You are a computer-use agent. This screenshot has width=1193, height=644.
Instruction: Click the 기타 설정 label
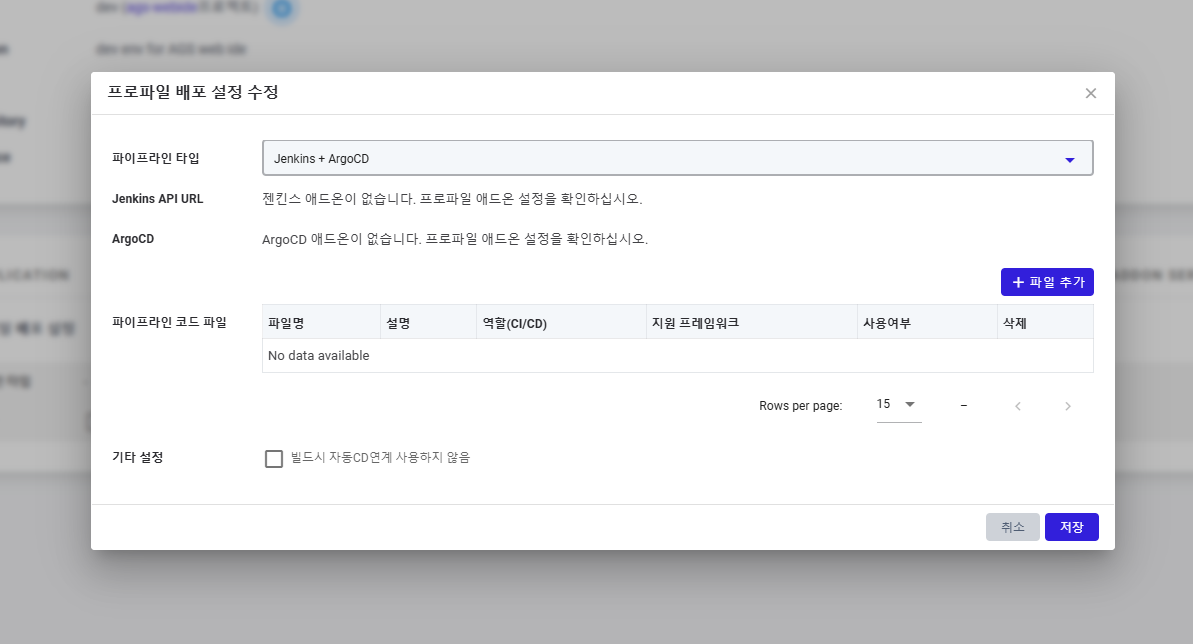tap(138, 457)
